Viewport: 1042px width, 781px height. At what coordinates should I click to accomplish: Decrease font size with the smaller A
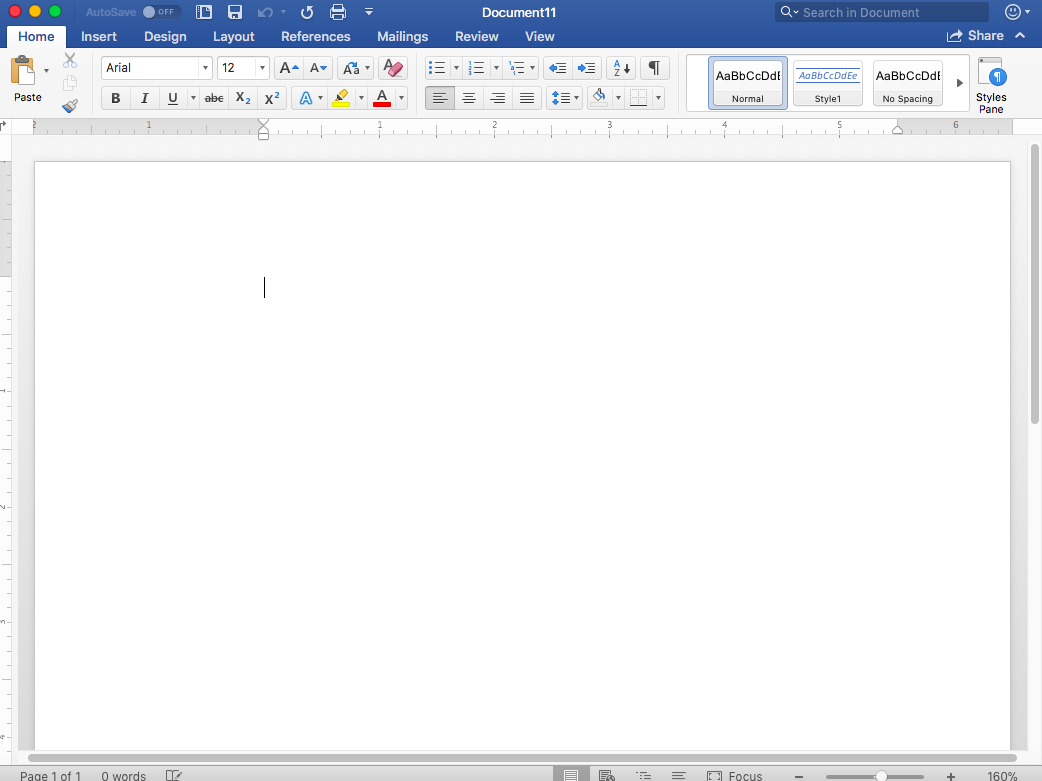(x=318, y=68)
